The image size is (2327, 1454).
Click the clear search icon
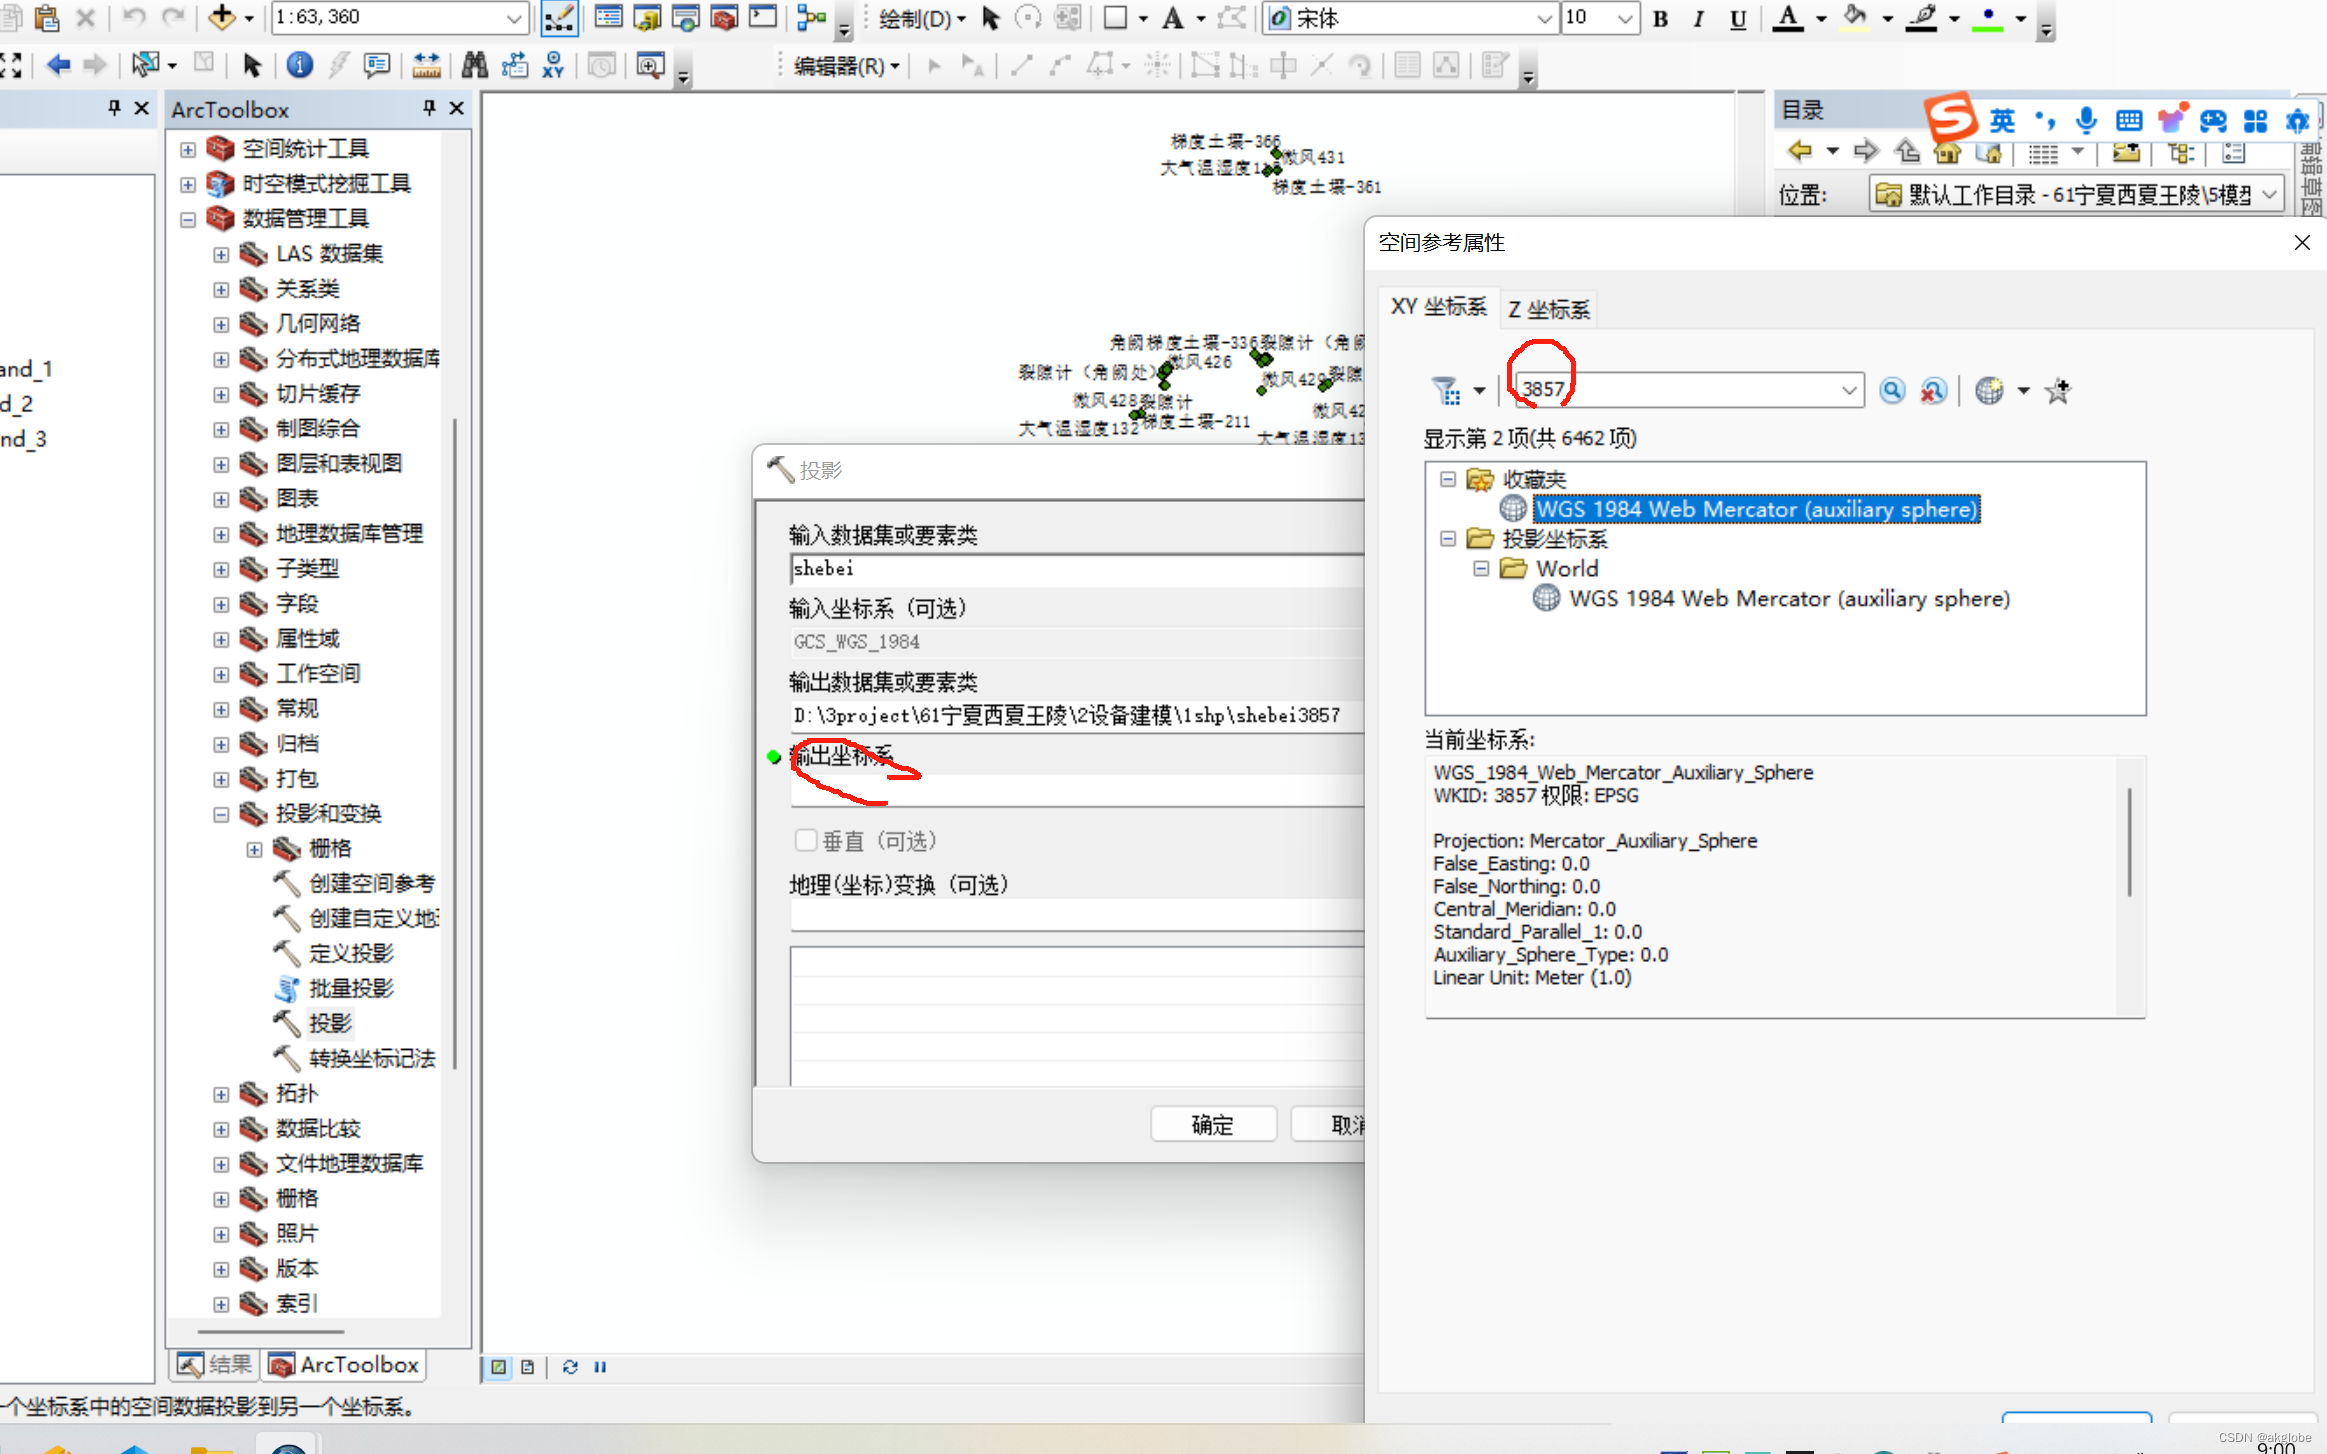pos(1933,391)
